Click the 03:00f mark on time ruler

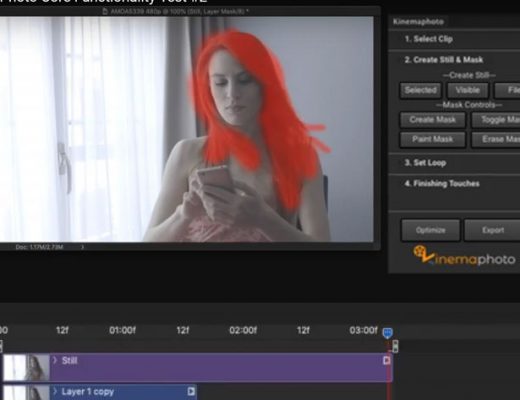pyautogui.click(x=363, y=330)
